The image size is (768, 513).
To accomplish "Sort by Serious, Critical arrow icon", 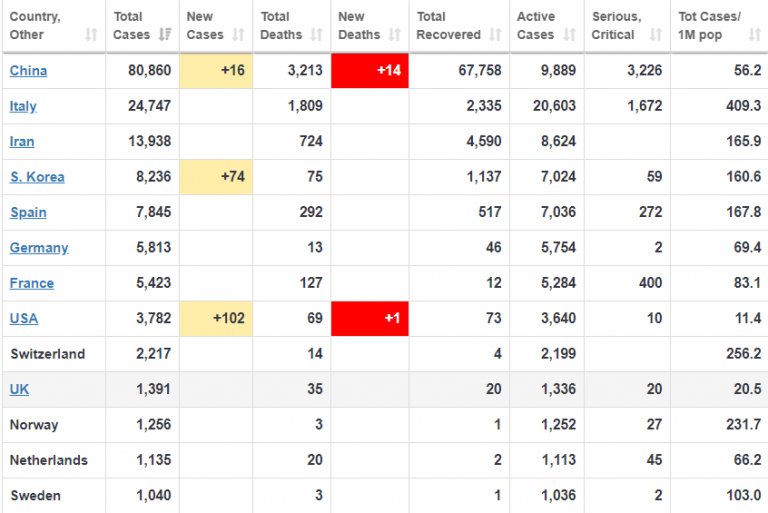I will click(655, 35).
